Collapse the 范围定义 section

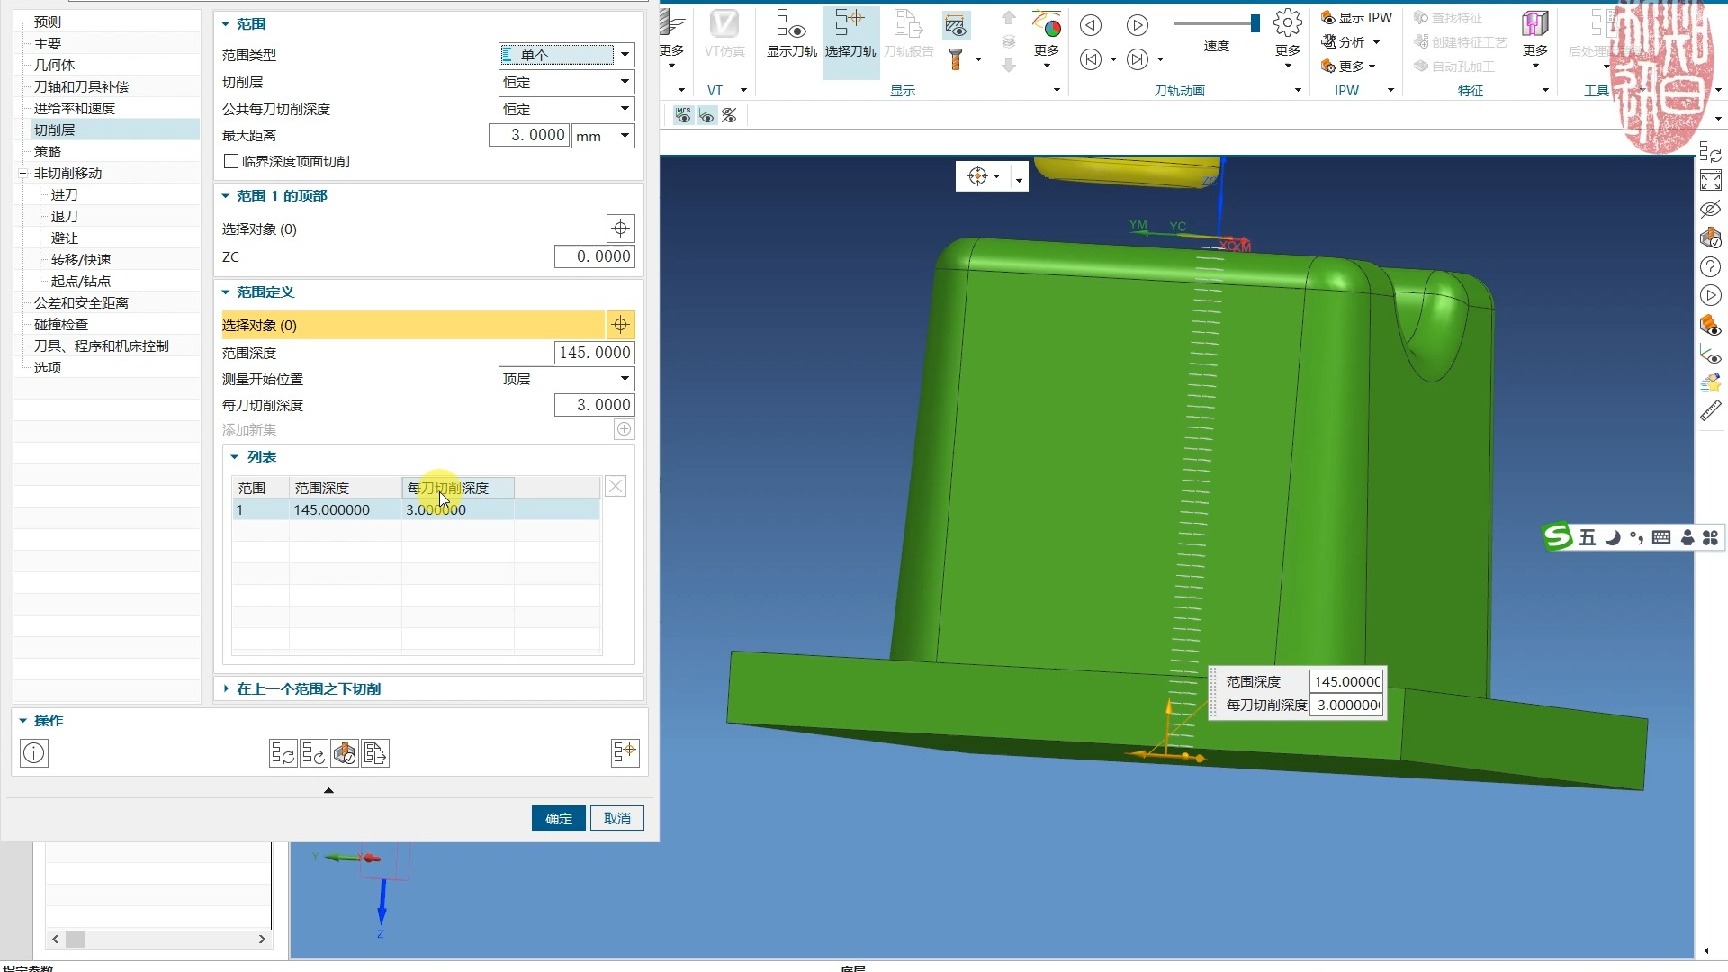[x=226, y=292]
